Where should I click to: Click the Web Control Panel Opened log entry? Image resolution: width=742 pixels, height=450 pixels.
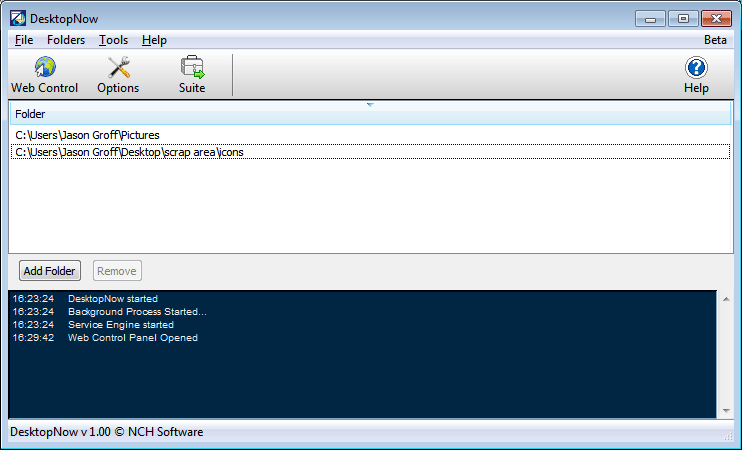(132, 338)
